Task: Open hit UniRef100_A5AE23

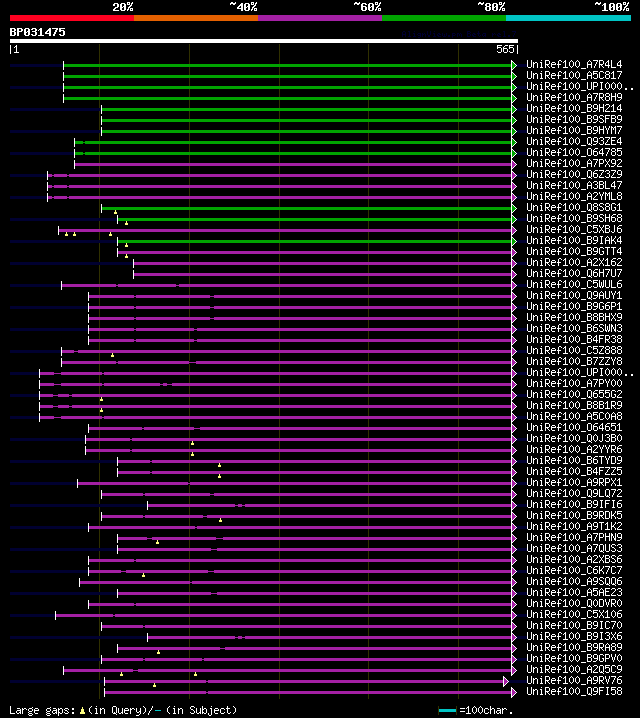Action: coord(574,592)
